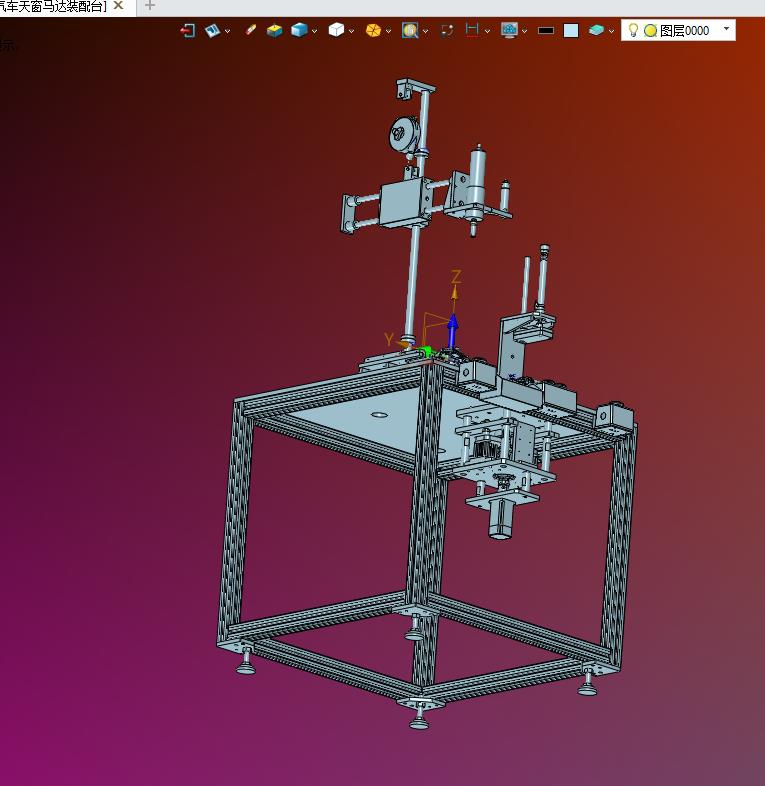Click the black color swatch
The image size is (765, 786).
point(546,30)
